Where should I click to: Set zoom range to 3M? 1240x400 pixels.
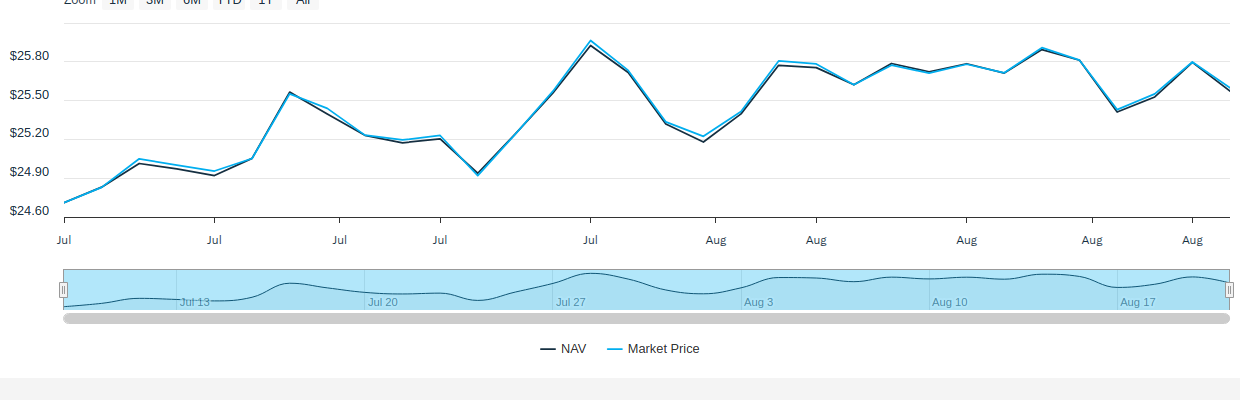[155, 3]
